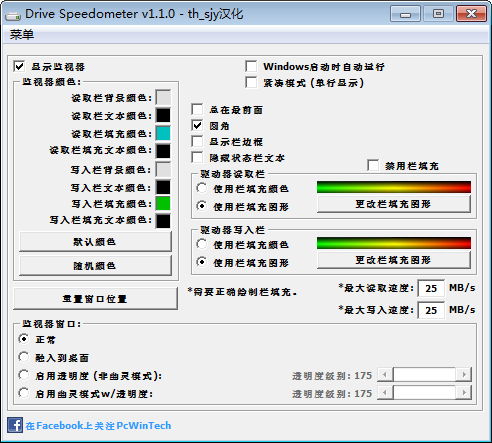Click right arrow of 启用透明度 transparency slider
Viewport: 492px width, 443px height.
click(x=464, y=375)
